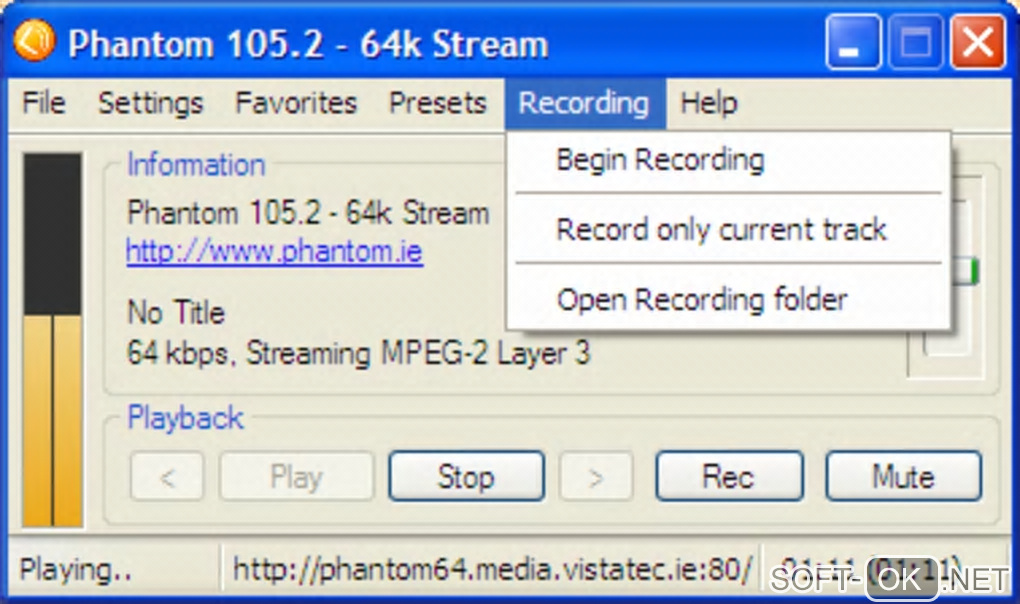Stop the stream playback
The height and width of the screenshot is (604, 1020).
point(466,477)
